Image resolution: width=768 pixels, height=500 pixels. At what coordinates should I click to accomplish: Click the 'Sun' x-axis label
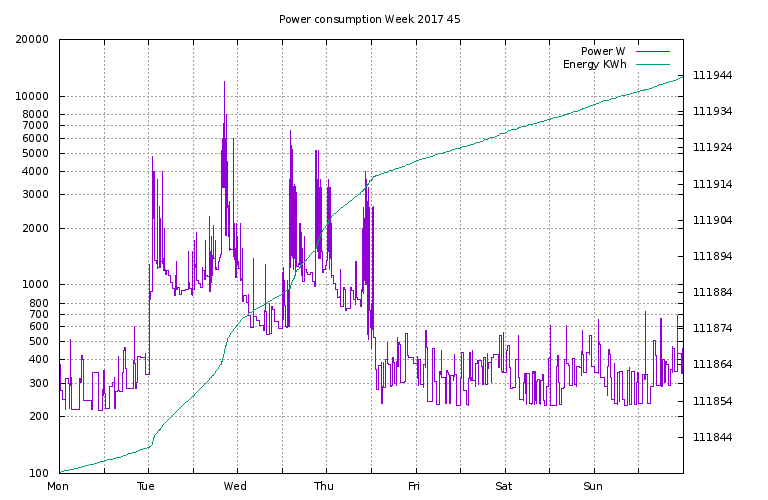tap(593, 486)
